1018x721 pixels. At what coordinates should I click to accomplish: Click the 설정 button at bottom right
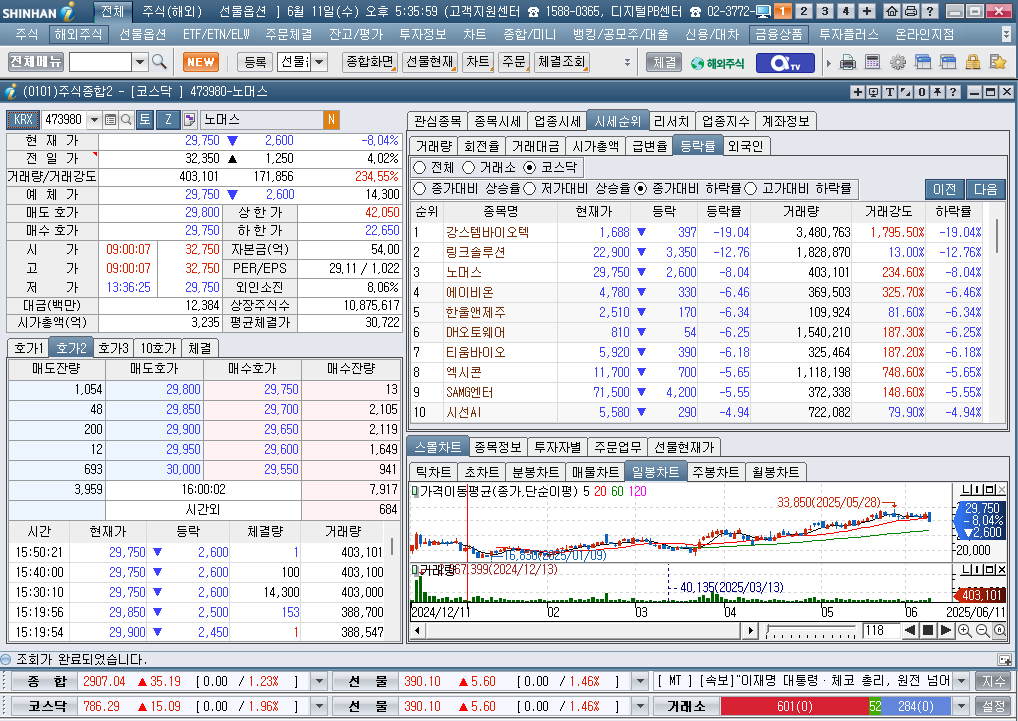993,706
